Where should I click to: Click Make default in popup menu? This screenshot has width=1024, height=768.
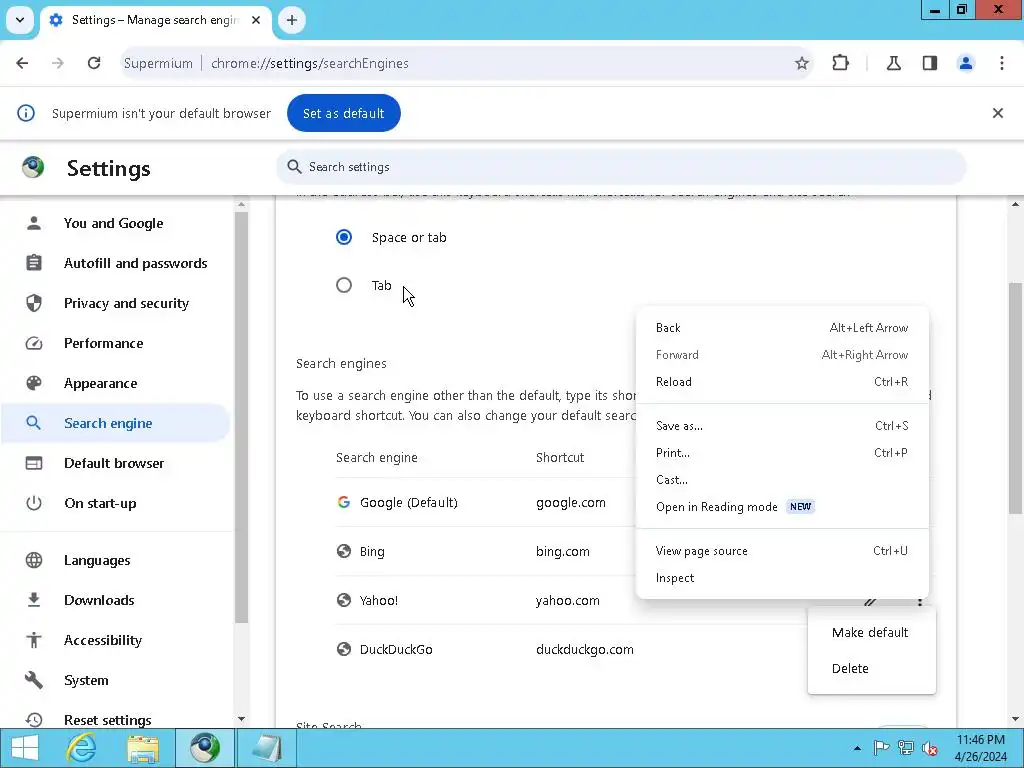point(871,632)
